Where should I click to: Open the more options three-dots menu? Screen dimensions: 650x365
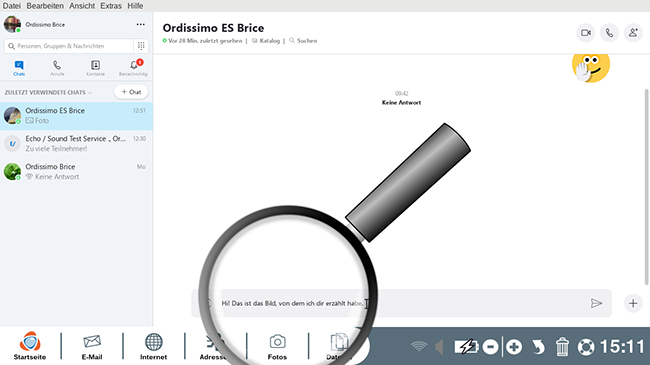tap(141, 24)
